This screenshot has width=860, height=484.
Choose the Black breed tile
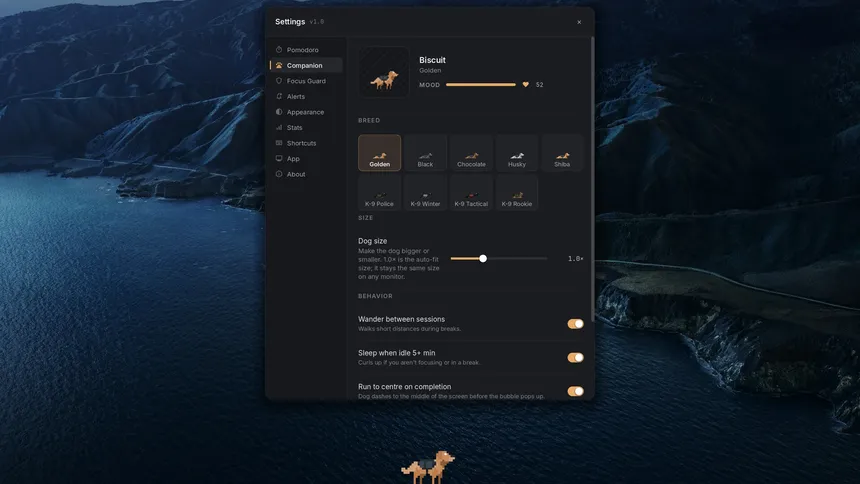point(425,153)
